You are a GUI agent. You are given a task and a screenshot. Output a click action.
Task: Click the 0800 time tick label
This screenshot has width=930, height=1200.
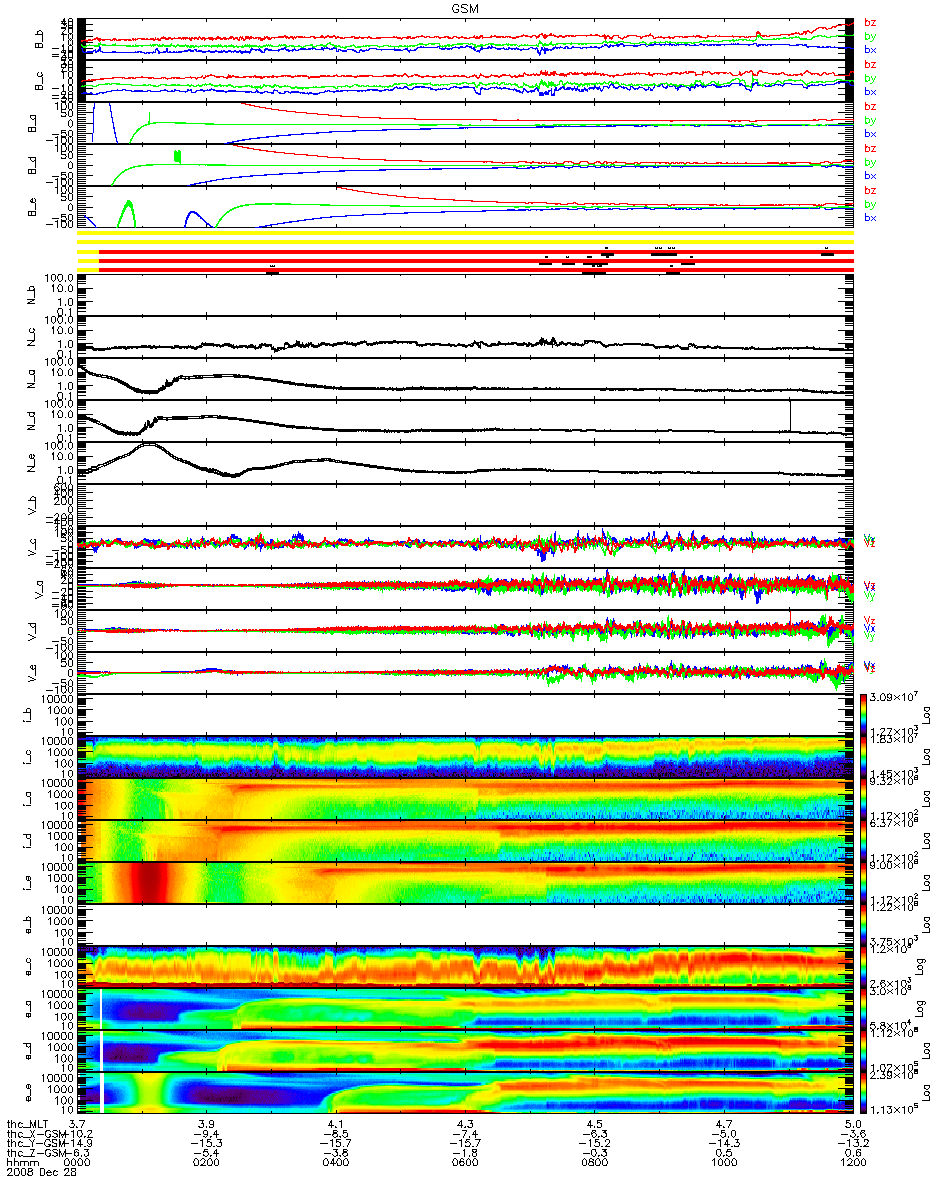point(593,1163)
